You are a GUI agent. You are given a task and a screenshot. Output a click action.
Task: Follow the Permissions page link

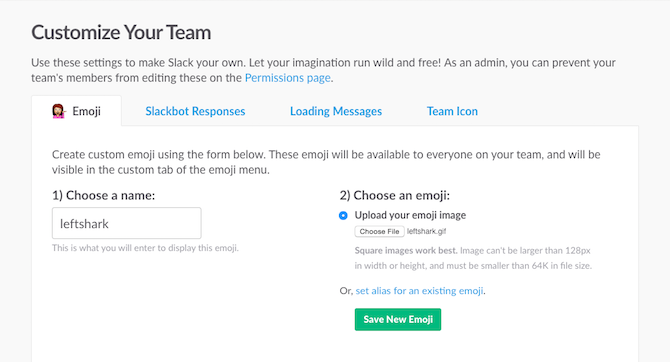(288, 78)
